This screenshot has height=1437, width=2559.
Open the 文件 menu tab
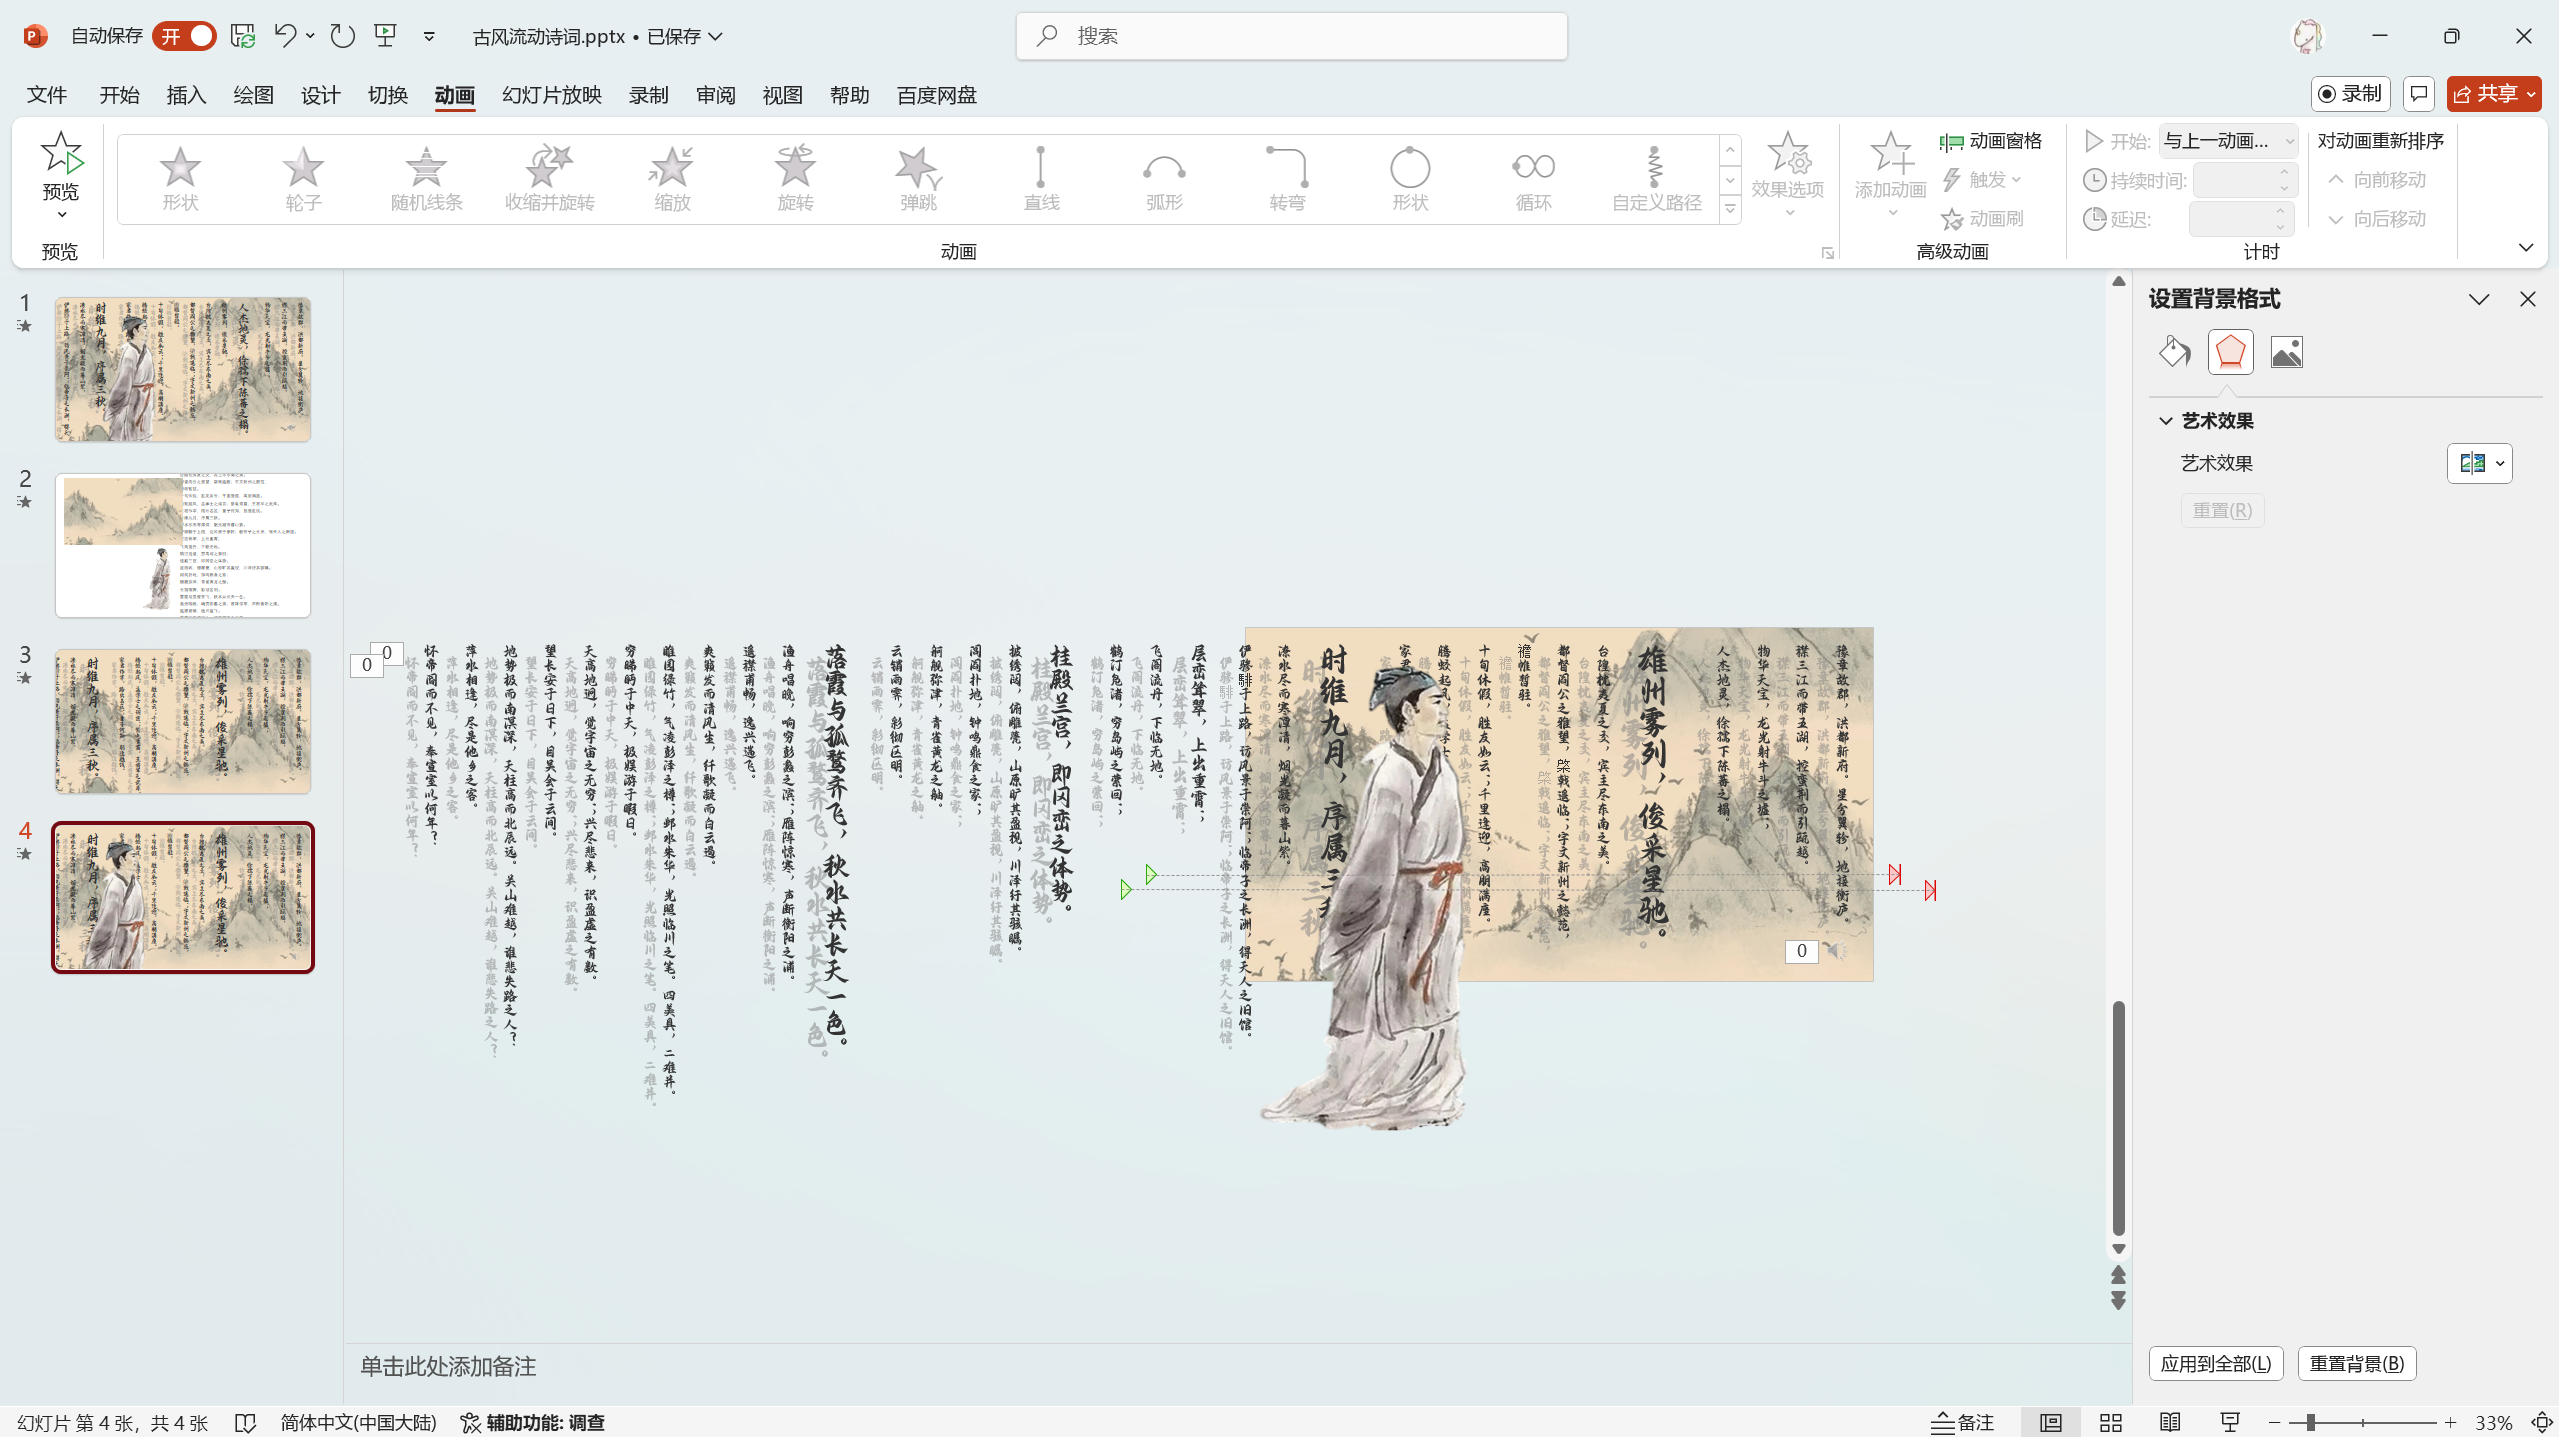coord(47,95)
